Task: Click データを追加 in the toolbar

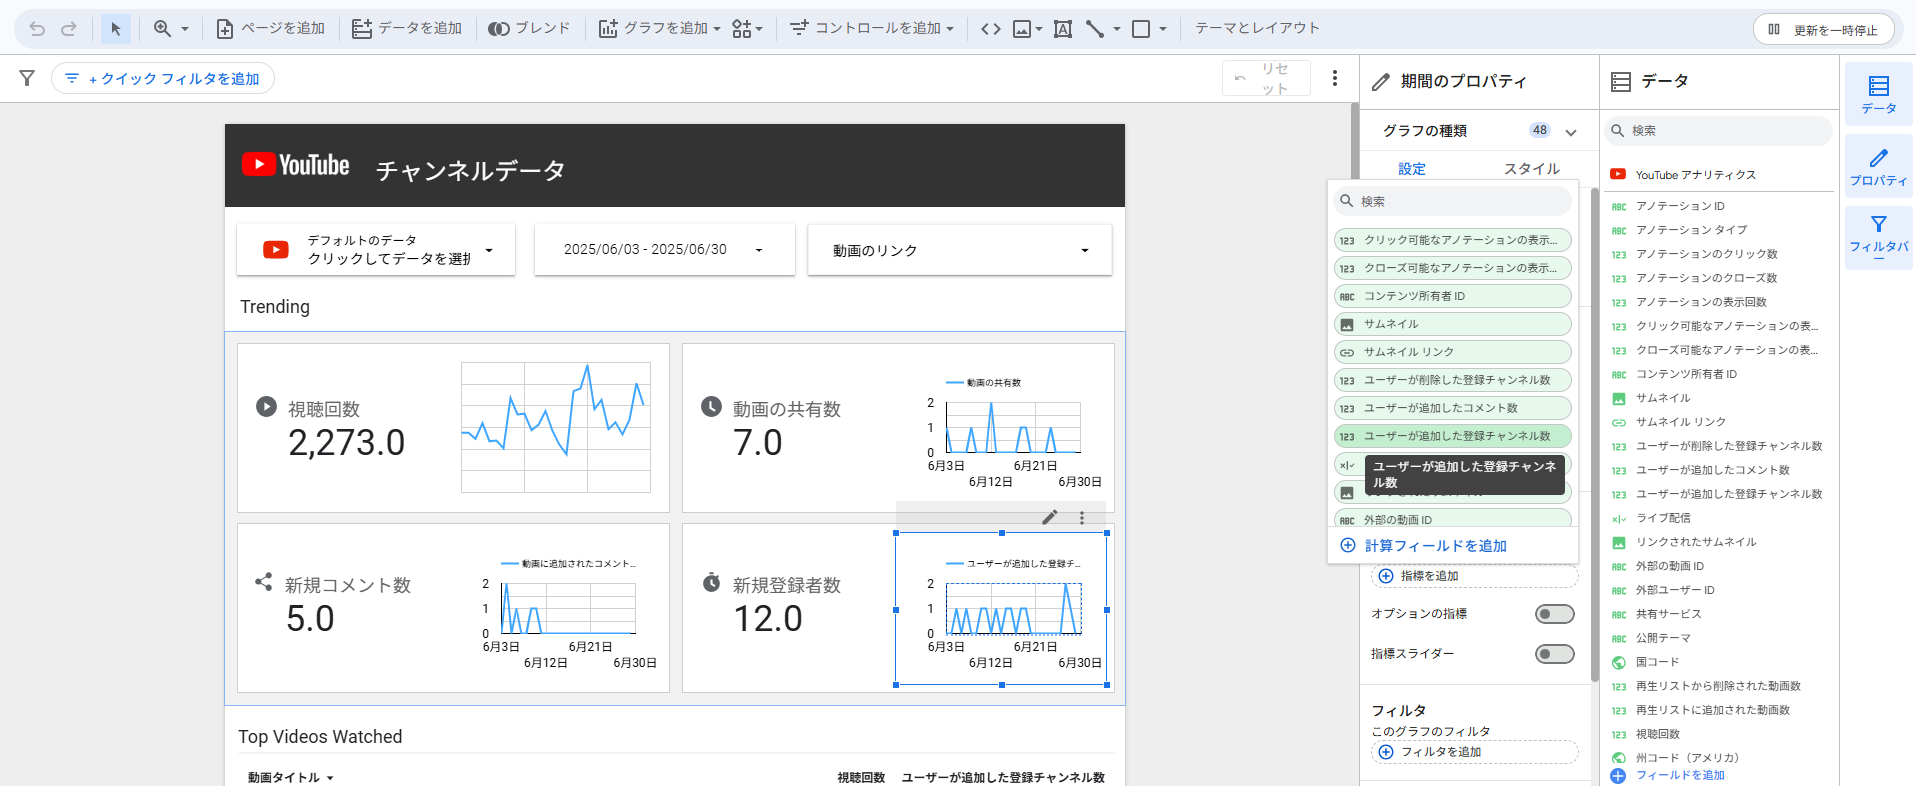Action: pyautogui.click(x=407, y=29)
